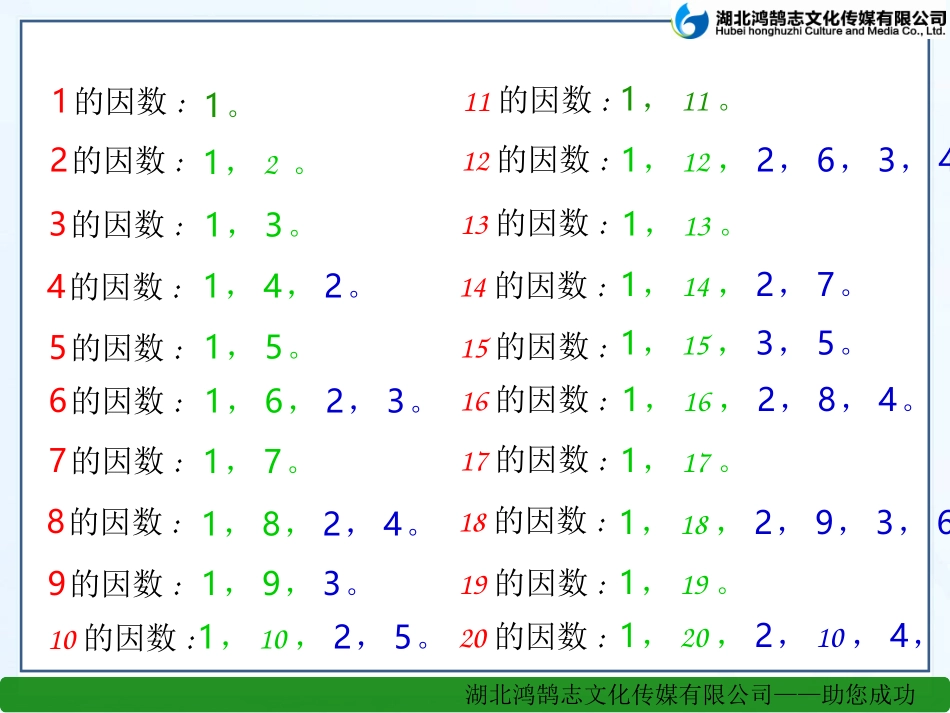Click the label '9 的因数'

pyautogui.click(x=106, y=583)
